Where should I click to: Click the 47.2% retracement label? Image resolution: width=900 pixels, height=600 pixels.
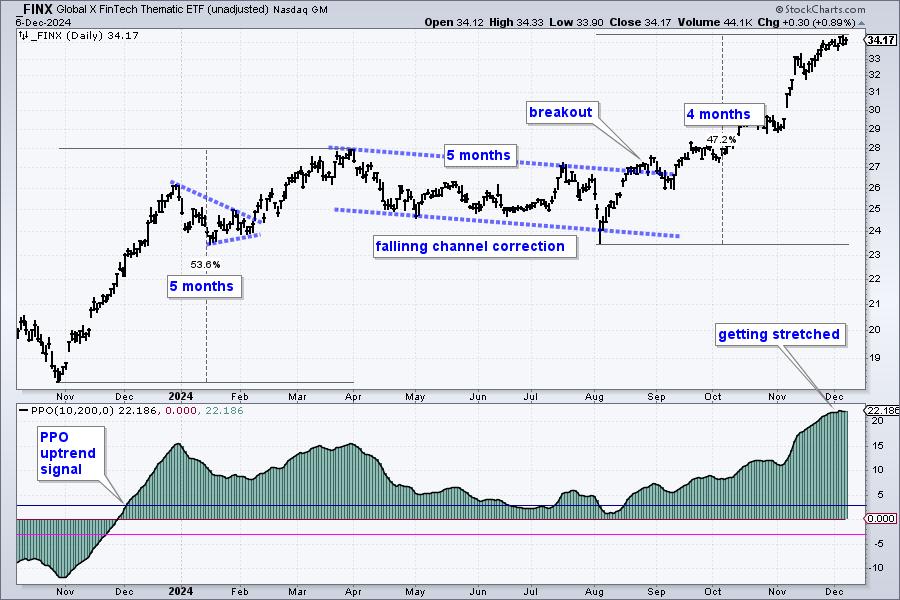[721, 139]
